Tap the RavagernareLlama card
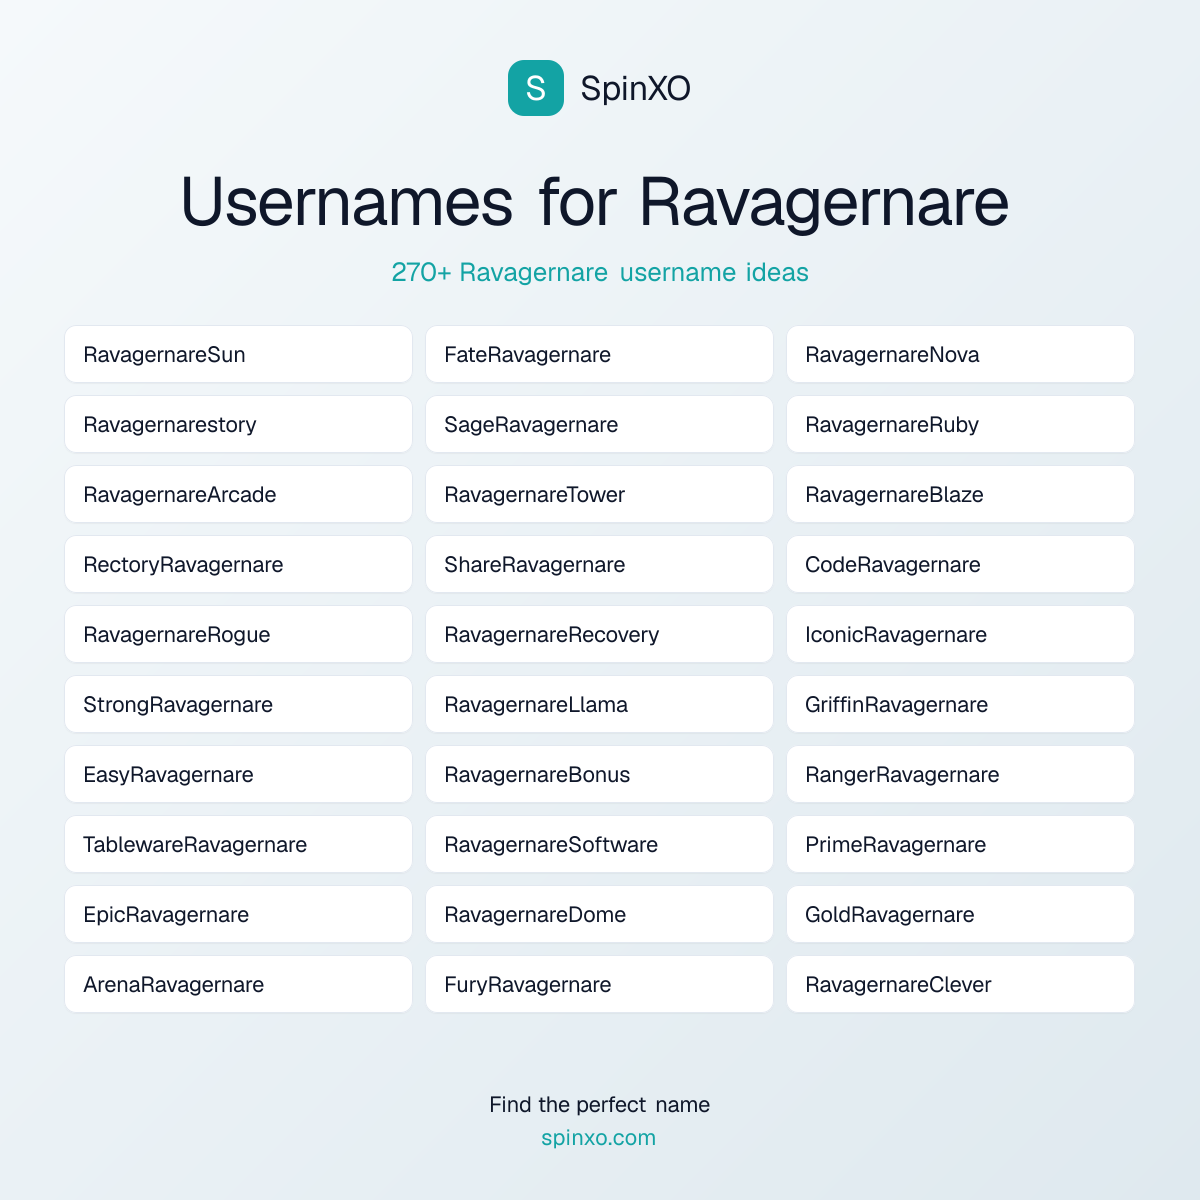Screen dimensions: 1200x1200 tap(599, 704)
